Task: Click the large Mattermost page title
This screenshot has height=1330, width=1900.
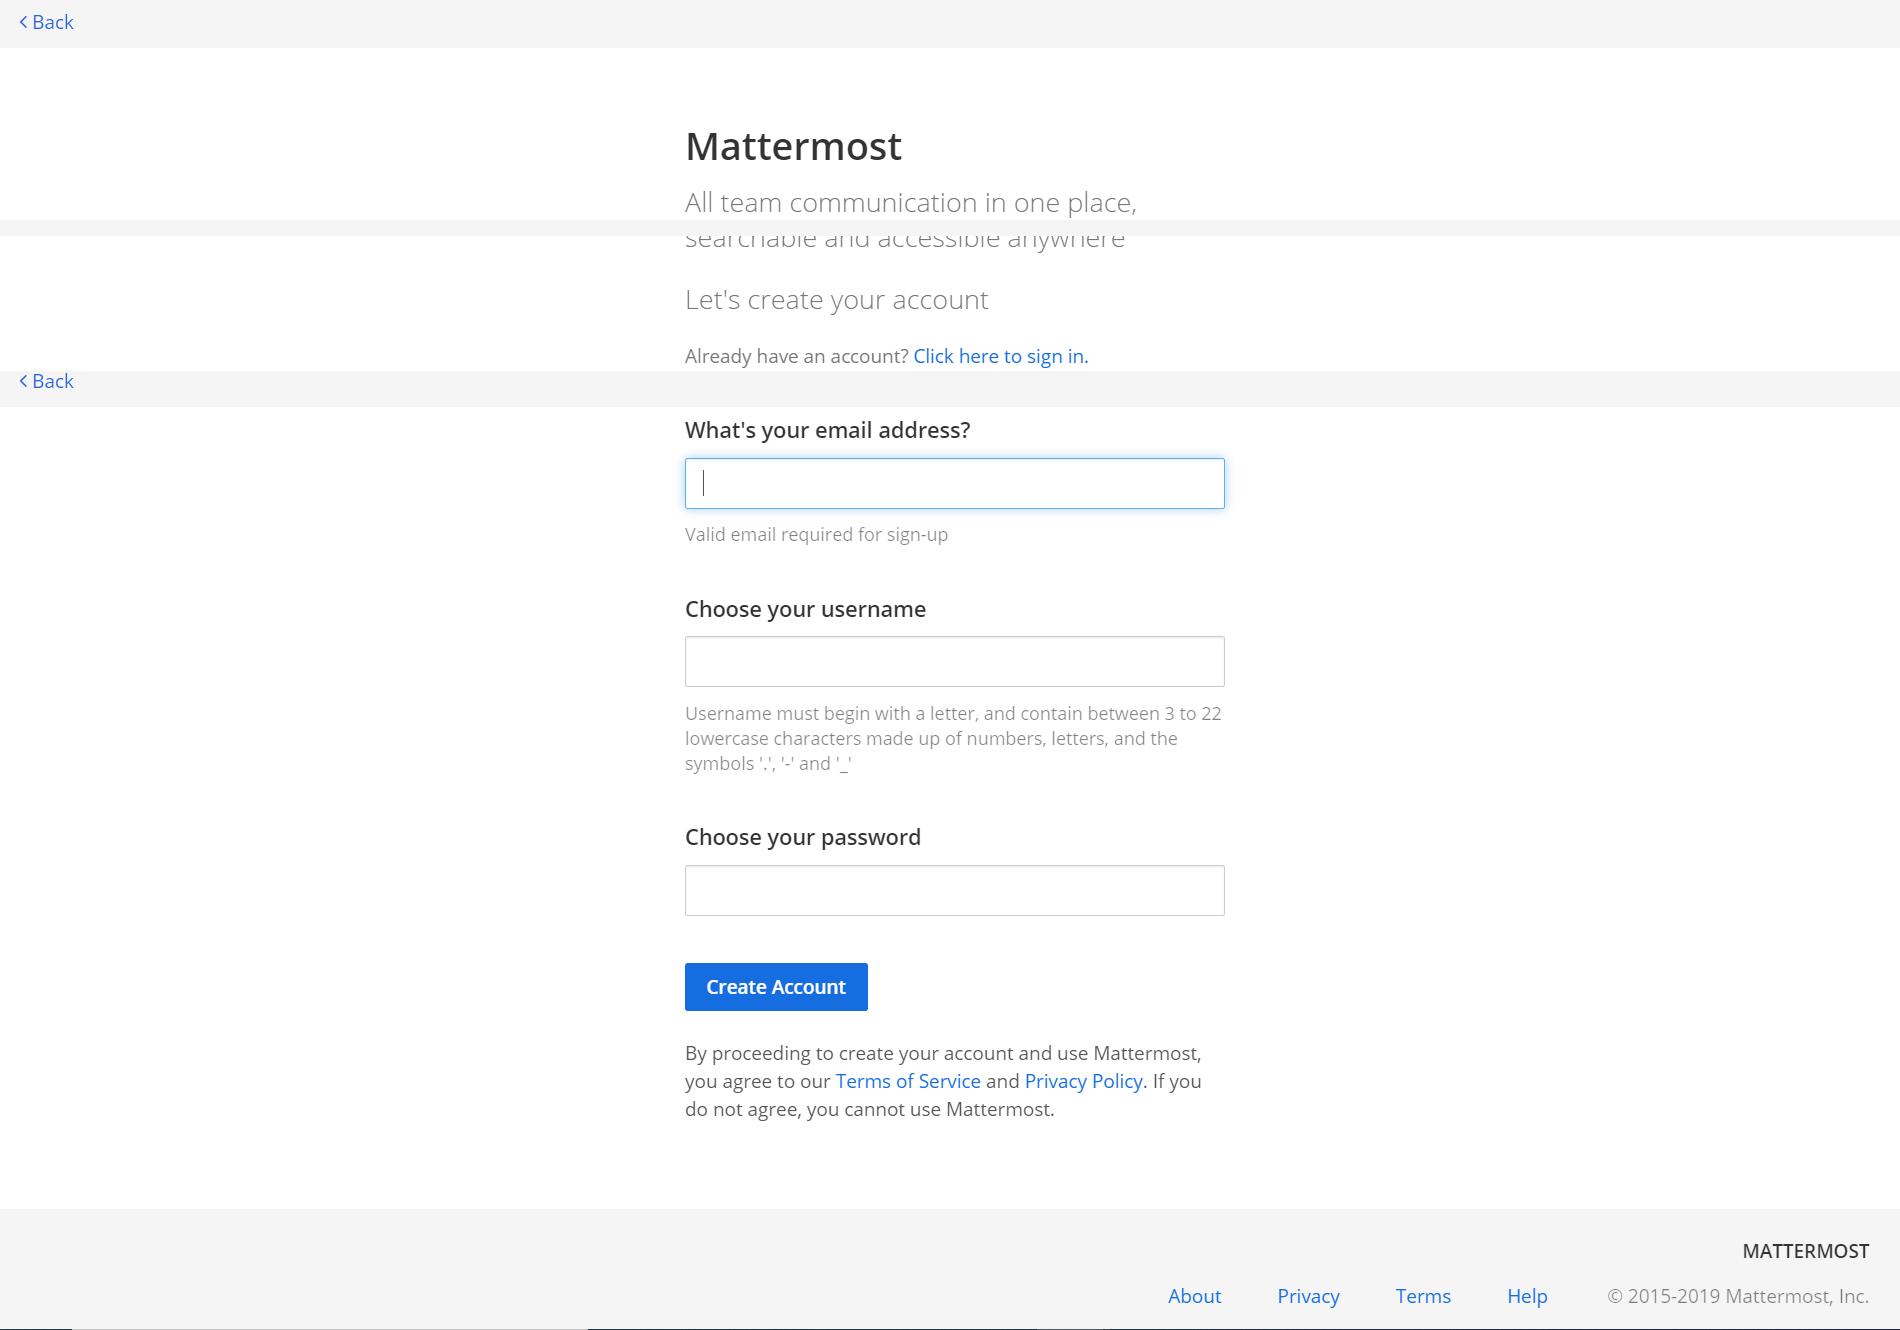Action: 793,146
